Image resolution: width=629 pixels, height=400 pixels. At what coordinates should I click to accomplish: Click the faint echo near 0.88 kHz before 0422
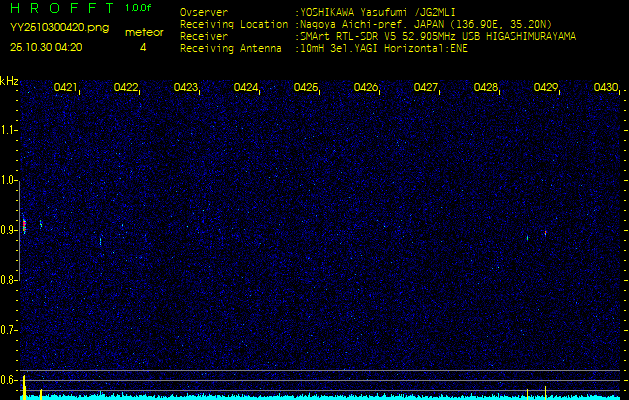coord(100,241)
